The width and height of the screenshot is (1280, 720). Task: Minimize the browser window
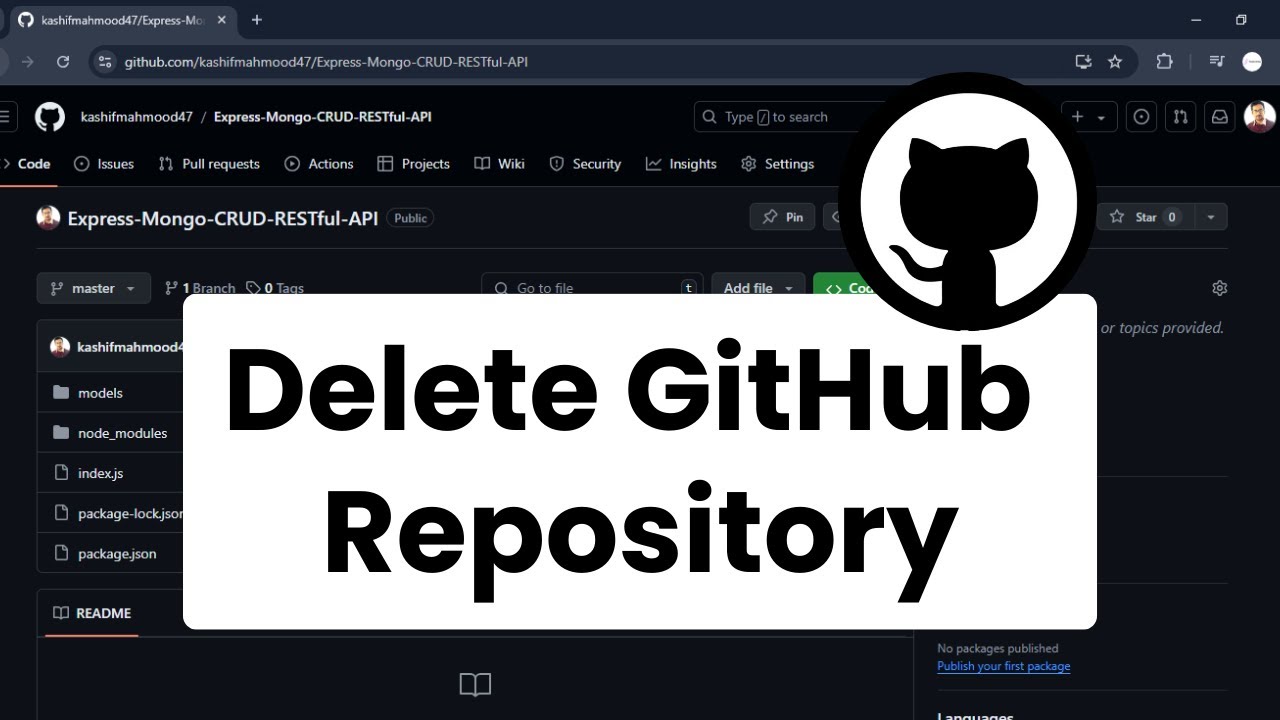(x=1197, y=20)
